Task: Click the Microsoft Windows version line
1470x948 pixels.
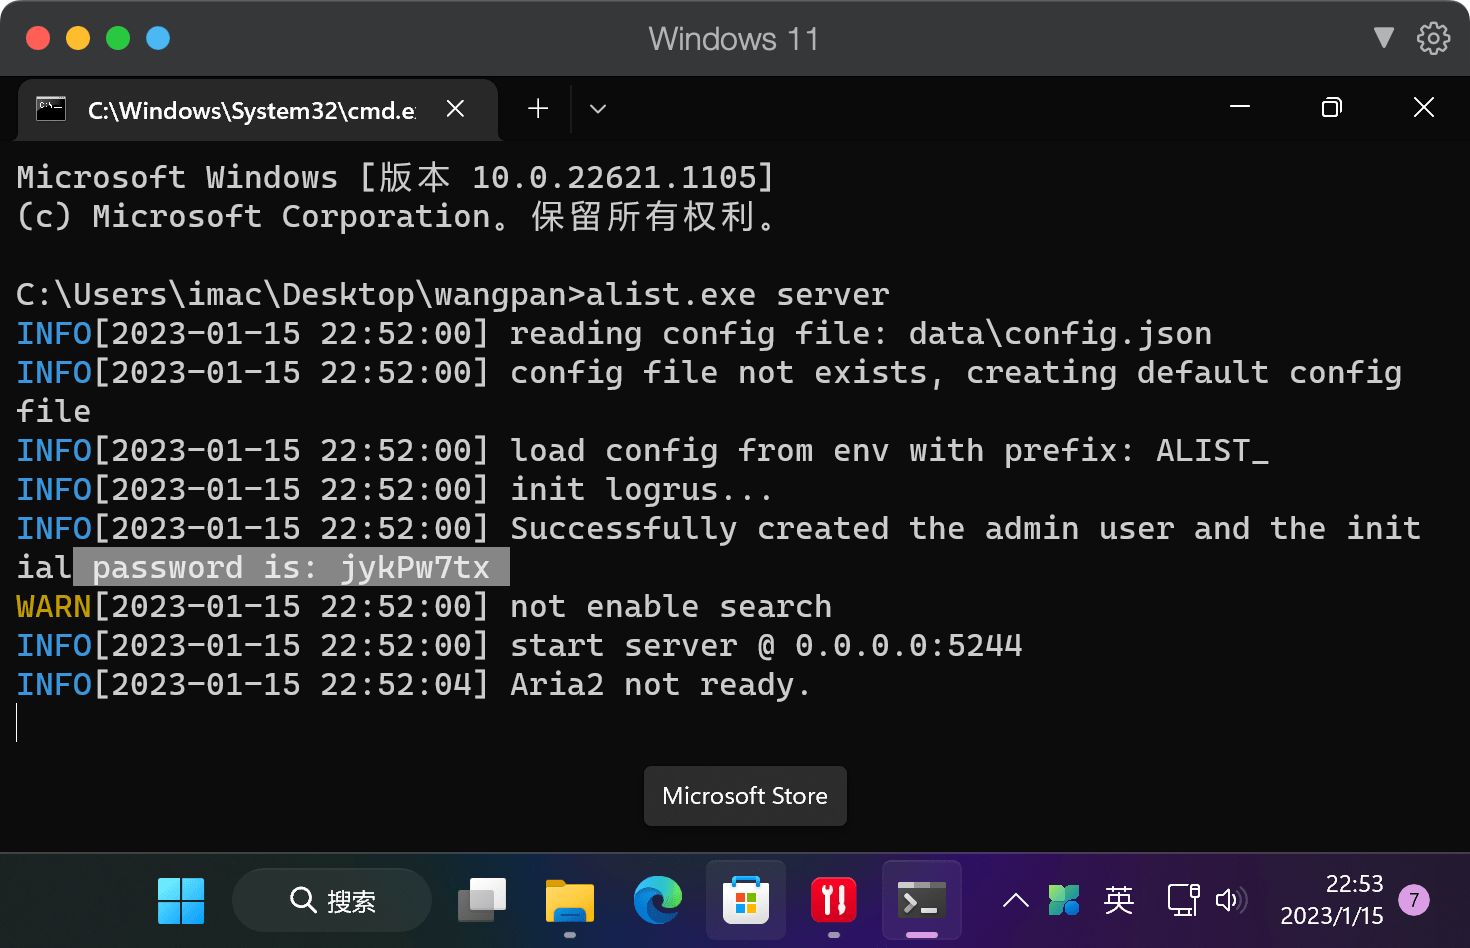Action: pos(396,177)
